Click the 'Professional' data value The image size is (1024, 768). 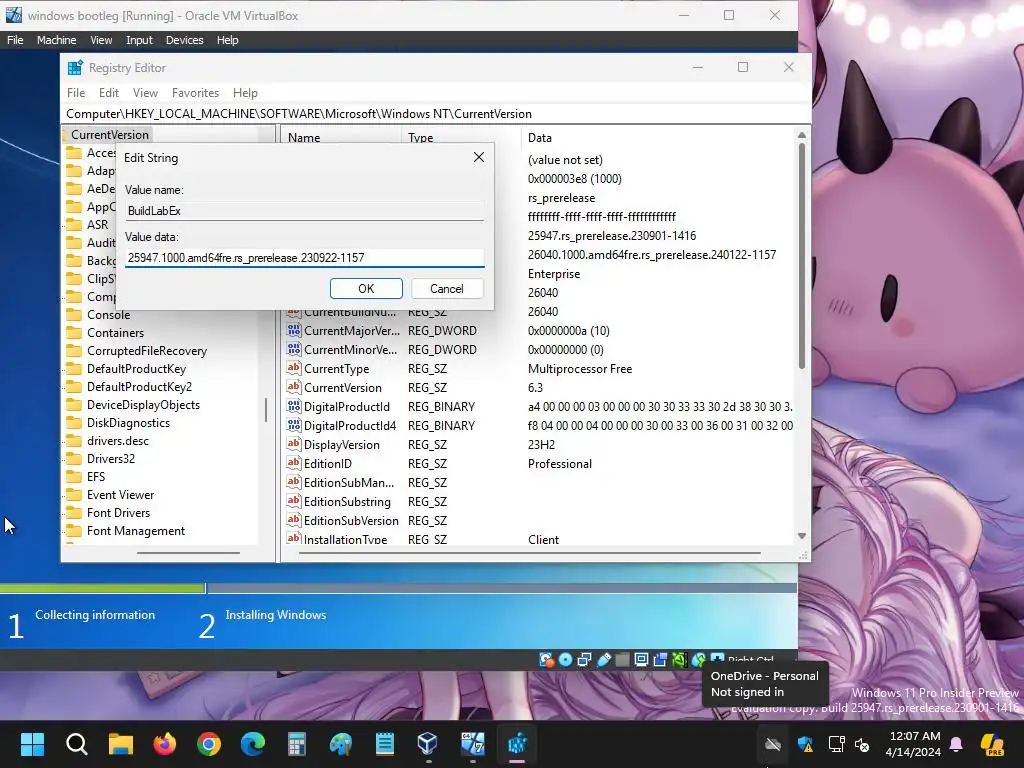tap(560, 464)
